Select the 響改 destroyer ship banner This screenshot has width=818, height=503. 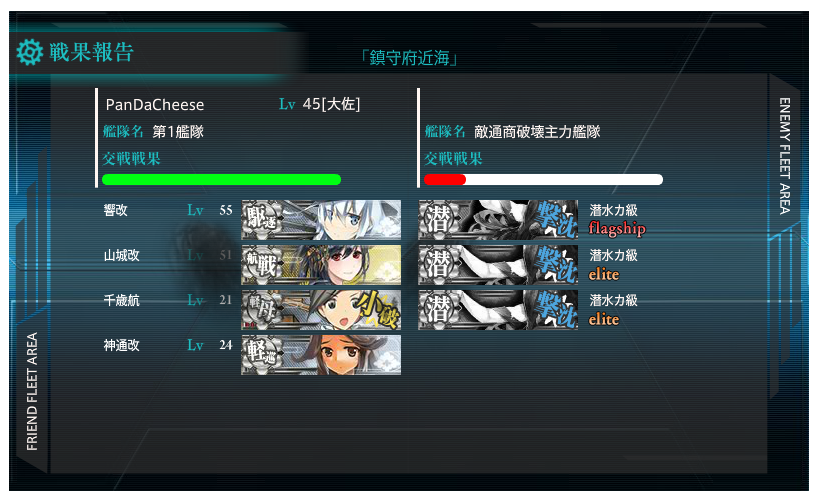(321, 220)
